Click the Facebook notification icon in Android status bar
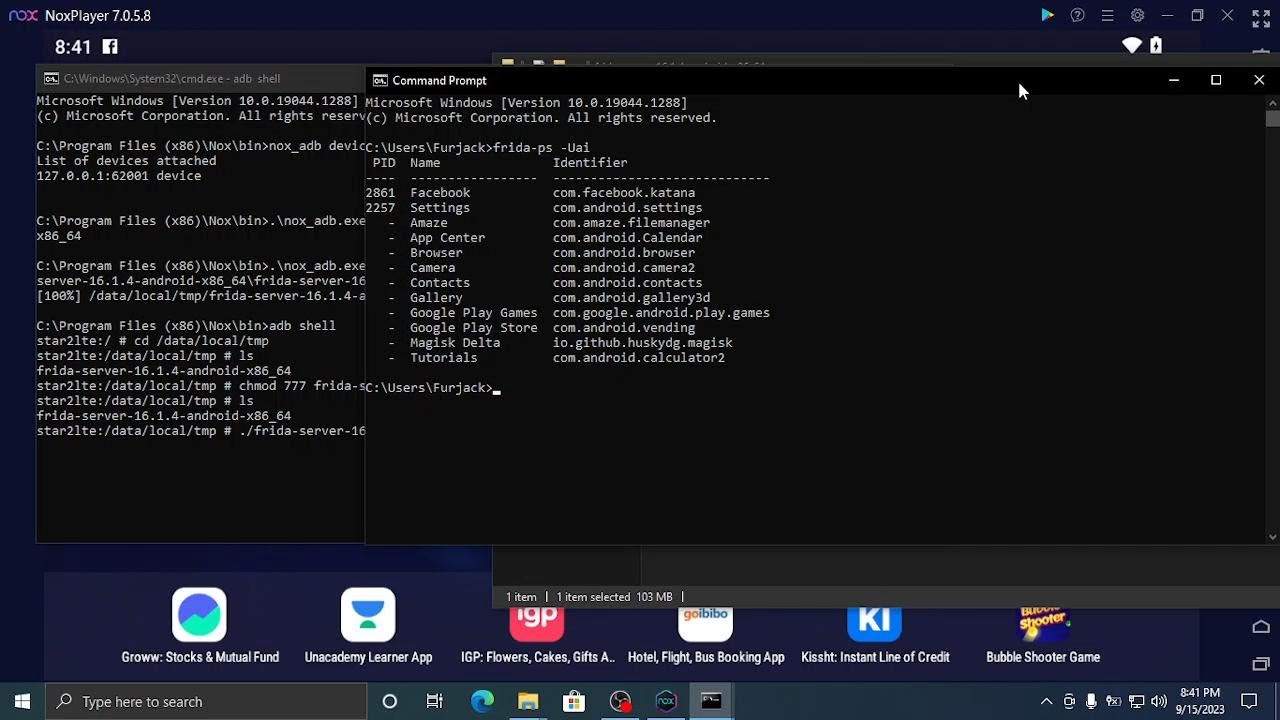The height and width of the screenshot is (720, 1280). (x=110, y=47)
